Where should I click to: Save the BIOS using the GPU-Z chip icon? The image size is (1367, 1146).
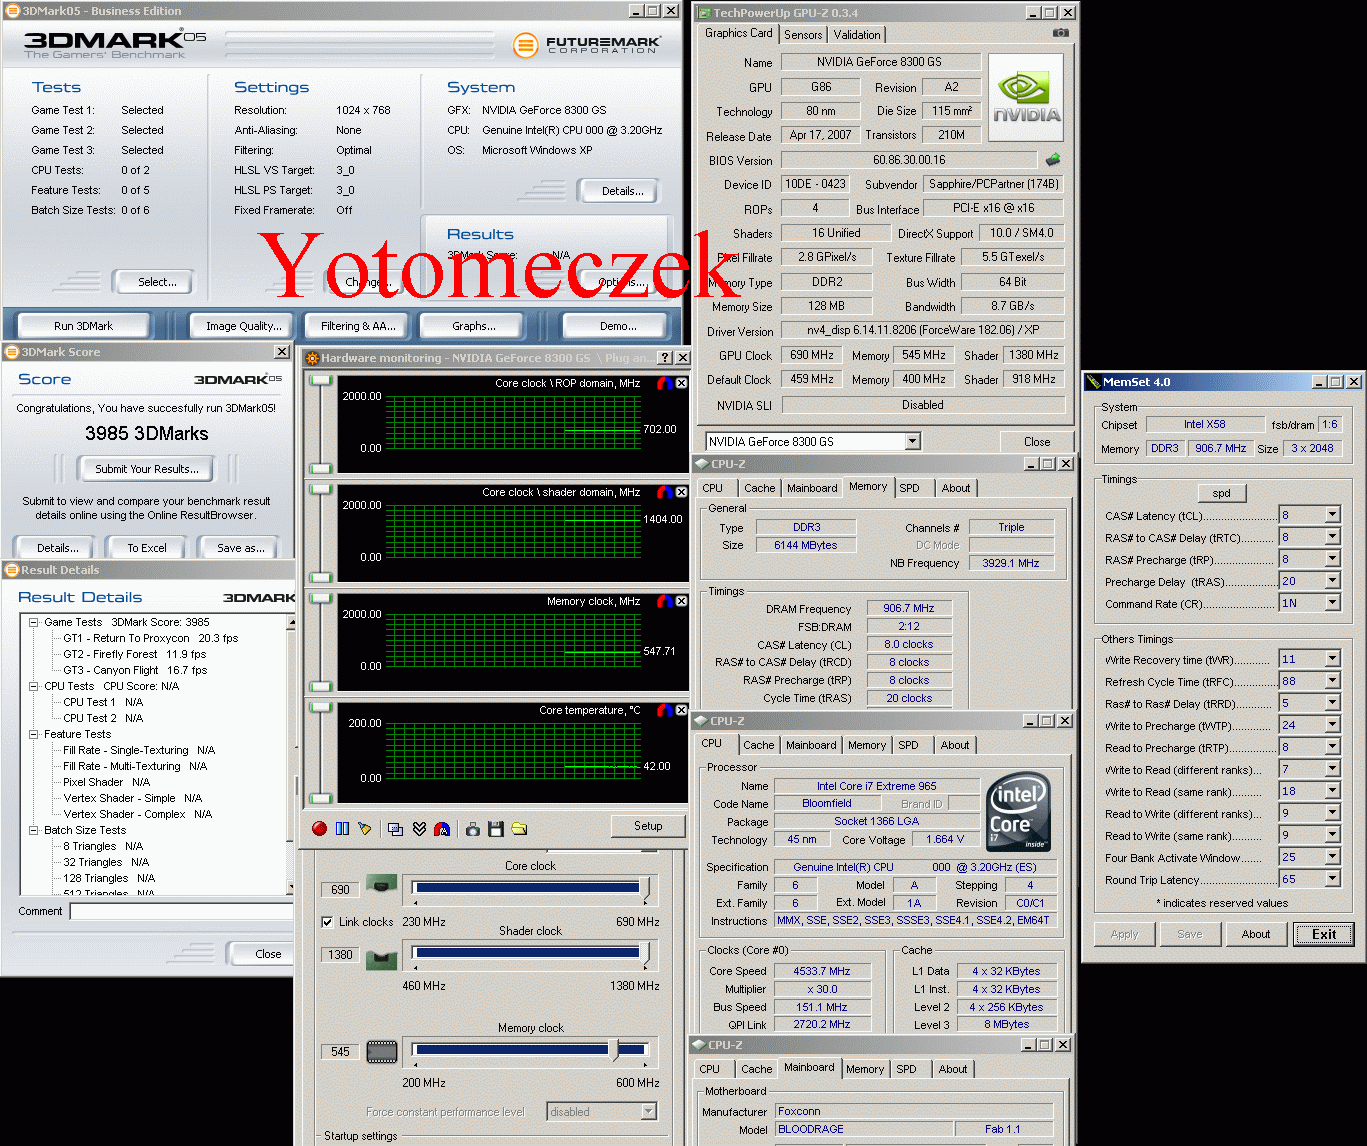(1053, 159)
